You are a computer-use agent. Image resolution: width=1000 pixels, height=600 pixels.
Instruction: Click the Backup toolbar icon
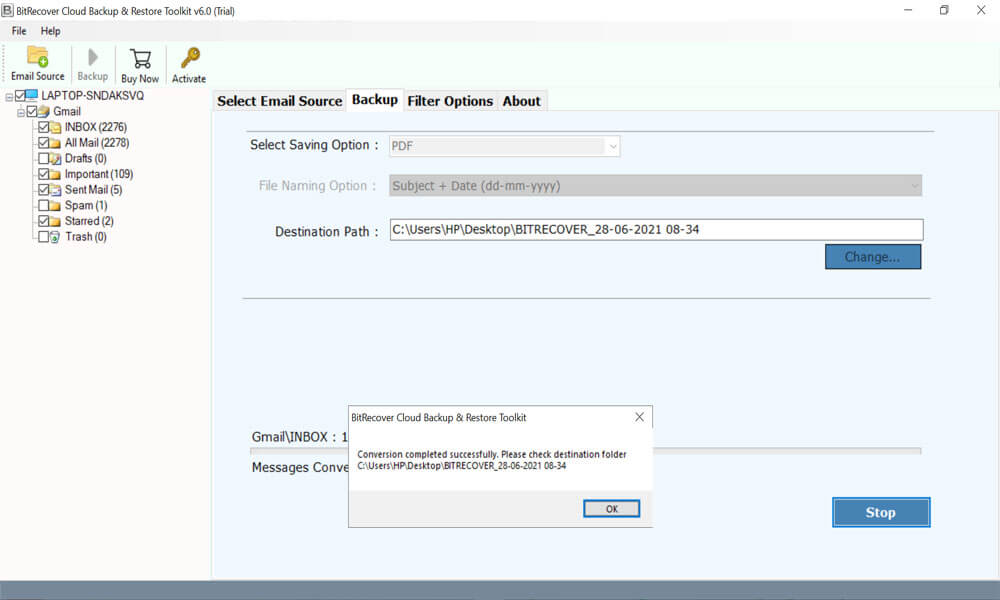click(x=92, y=58)
